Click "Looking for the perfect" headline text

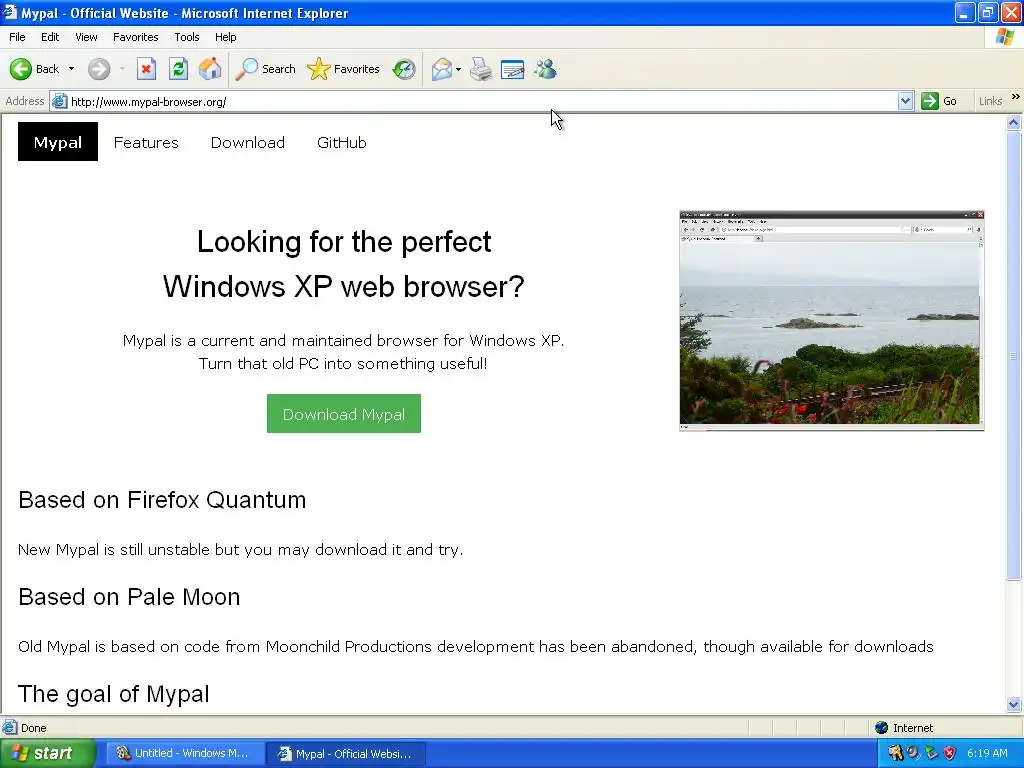click(344, 242)
